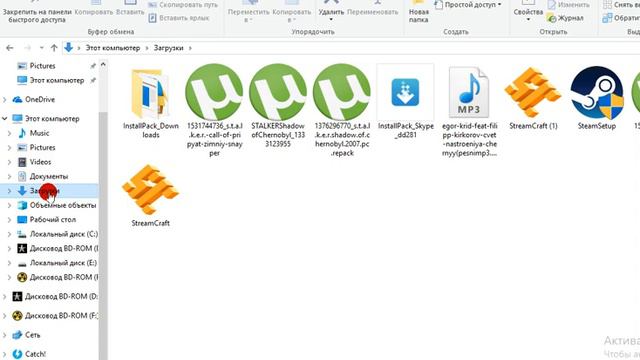This screenshot has height=360, width=640.
Task: Click Удалить in the ribbon
Action: point(331,12)
